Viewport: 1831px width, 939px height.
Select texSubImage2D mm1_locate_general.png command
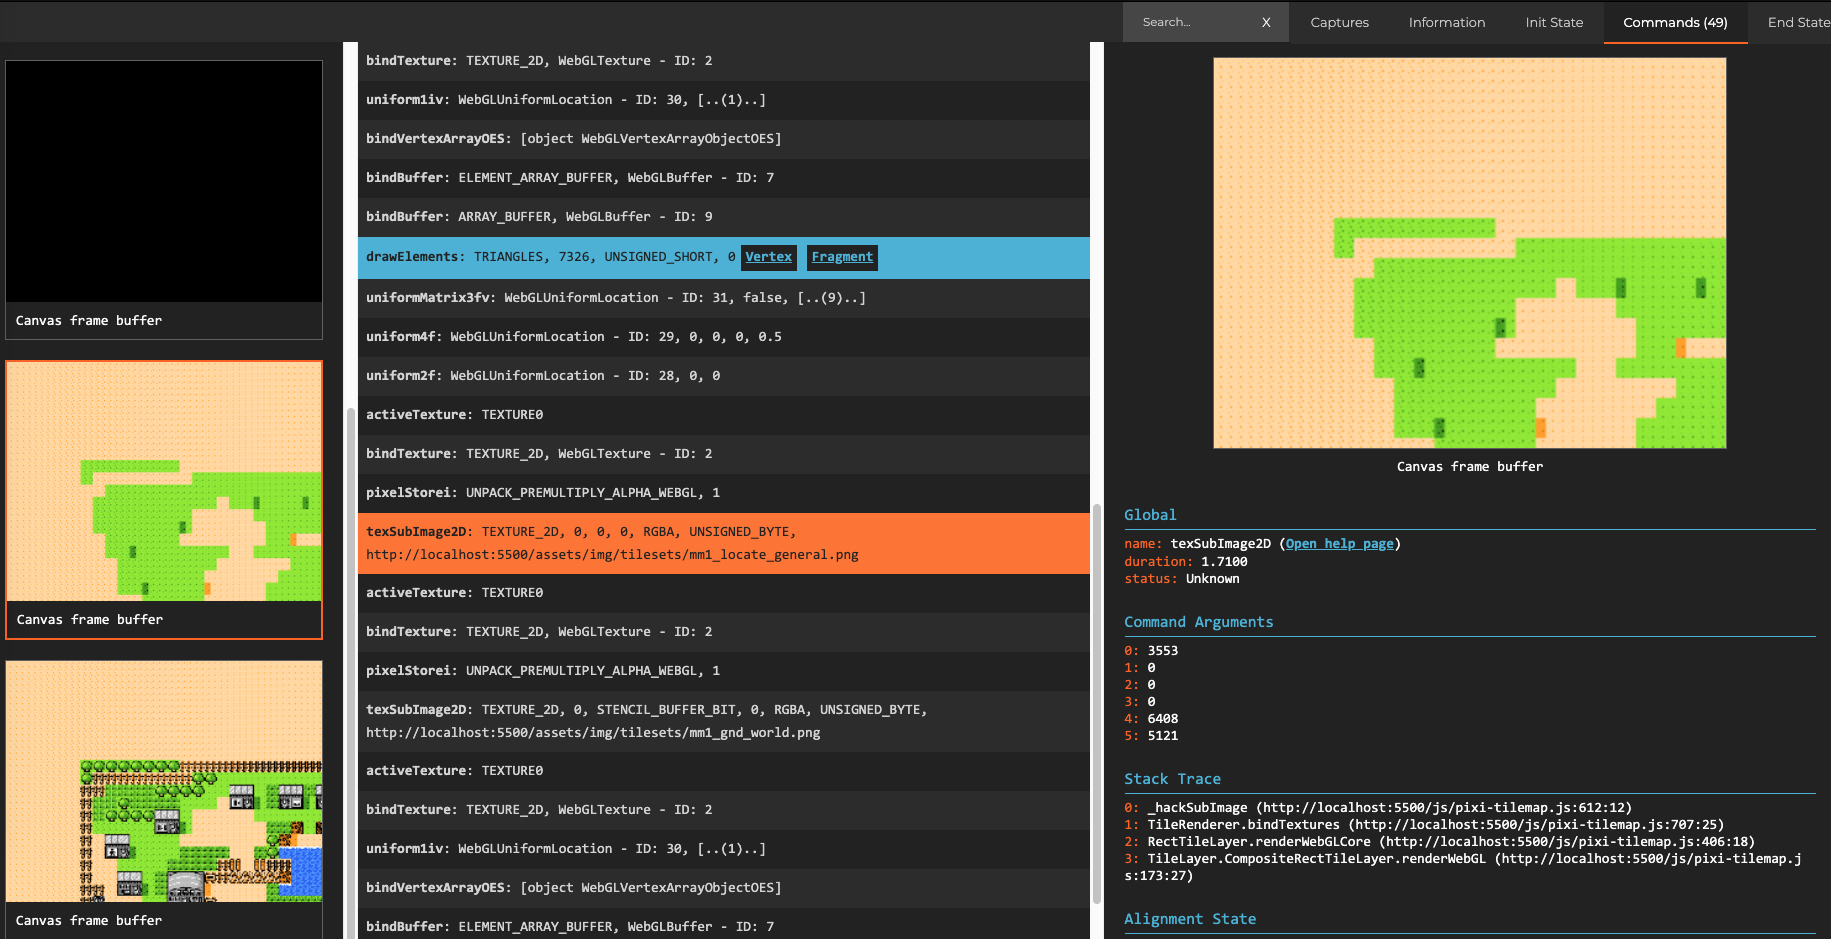(723, 543)
